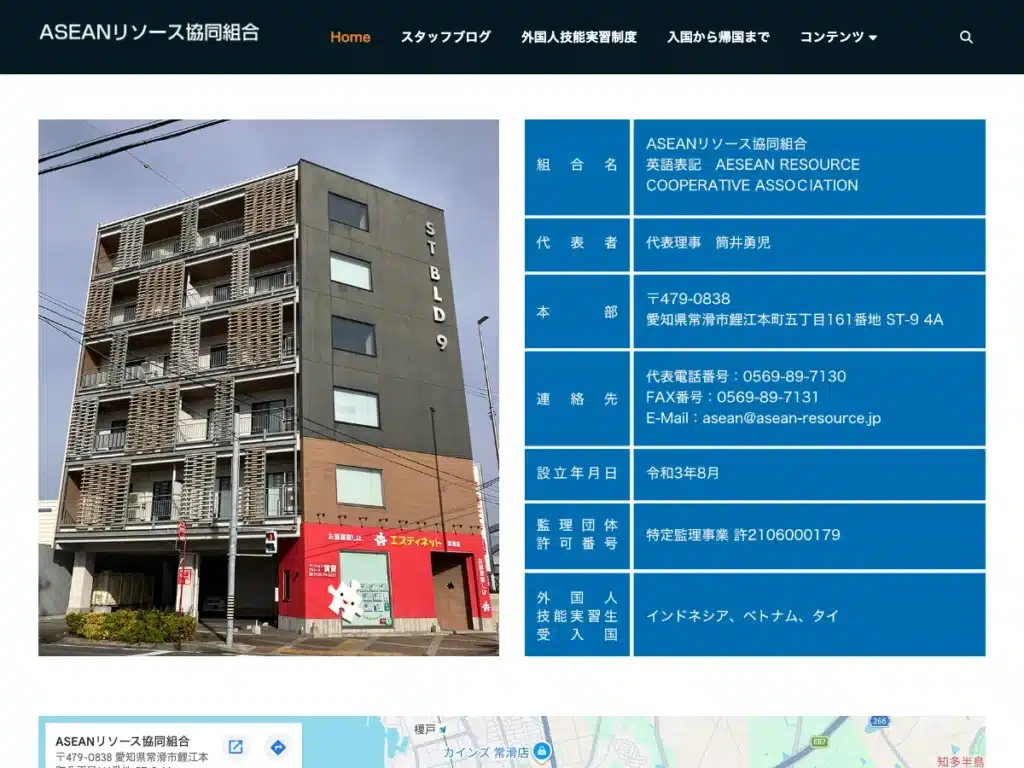Click the ST BLD 9 building photo
The height and width of the screenshot is (768, 1024).
(268, 387)
